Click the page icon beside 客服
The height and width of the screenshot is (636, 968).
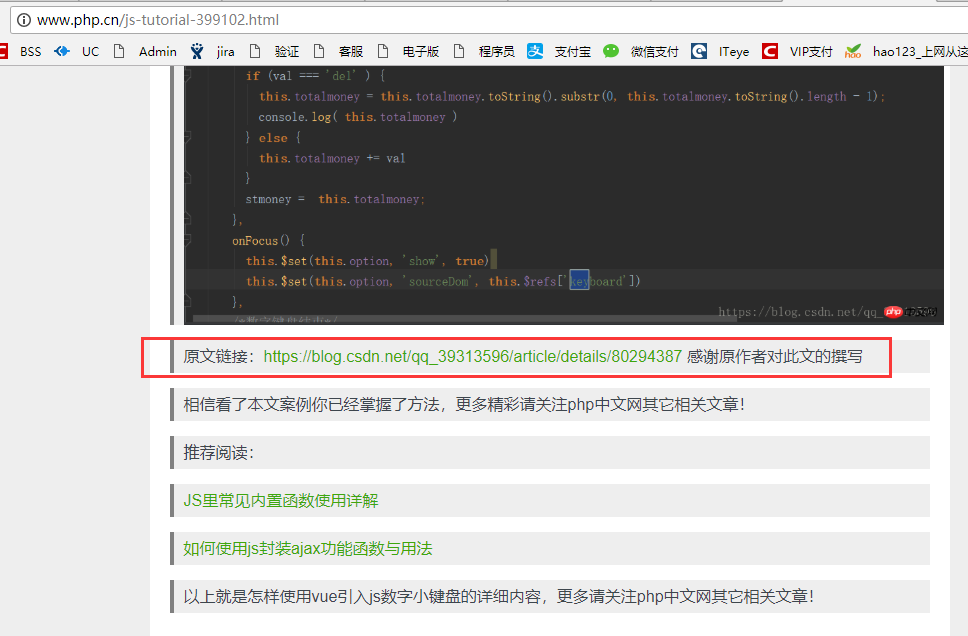[x=319, y=51]
